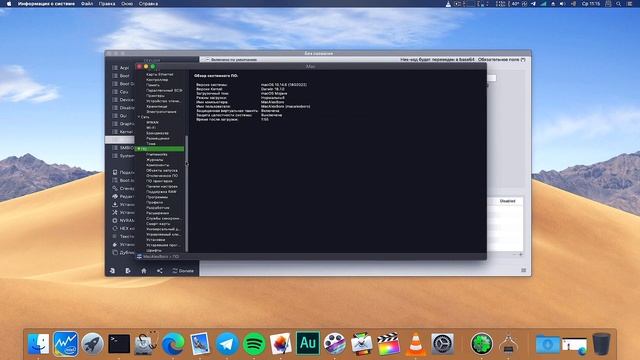Screen dimensions: 640x360
Task: Select 'Брандмауэр' in the sidebar
Action: tap(158, 133)
